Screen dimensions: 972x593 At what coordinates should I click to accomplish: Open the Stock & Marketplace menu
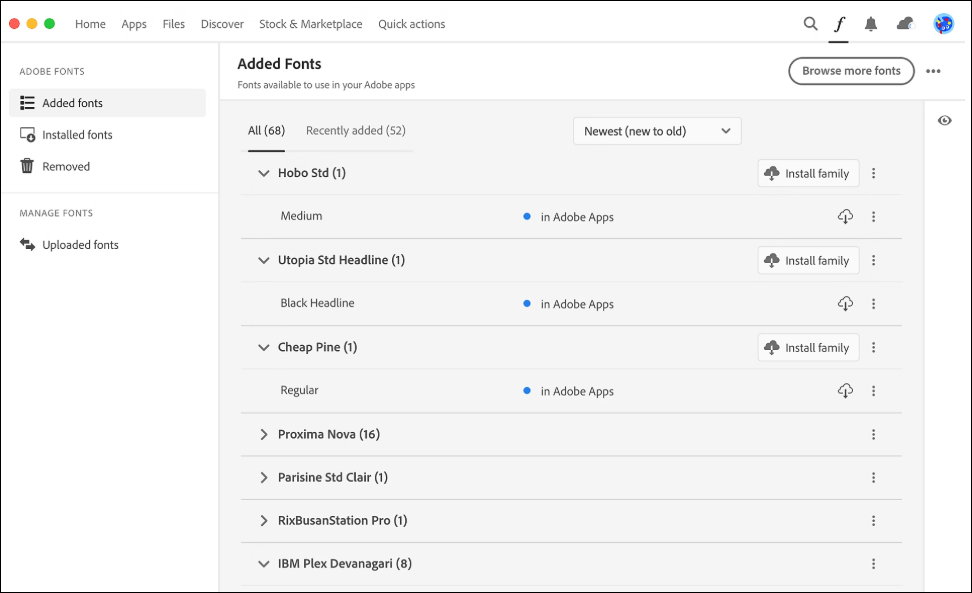click(x=310, y=24)
